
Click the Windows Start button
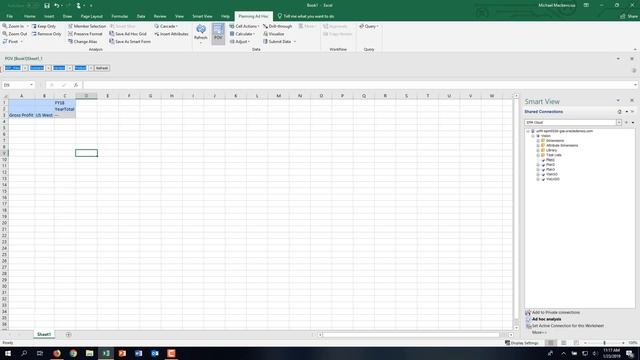coord(7,353)
